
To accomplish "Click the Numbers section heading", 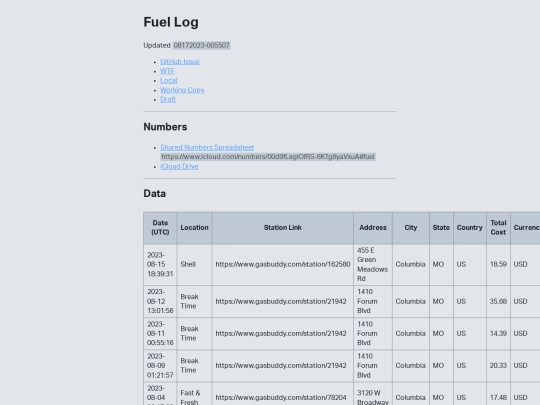I will click(165, 127).
